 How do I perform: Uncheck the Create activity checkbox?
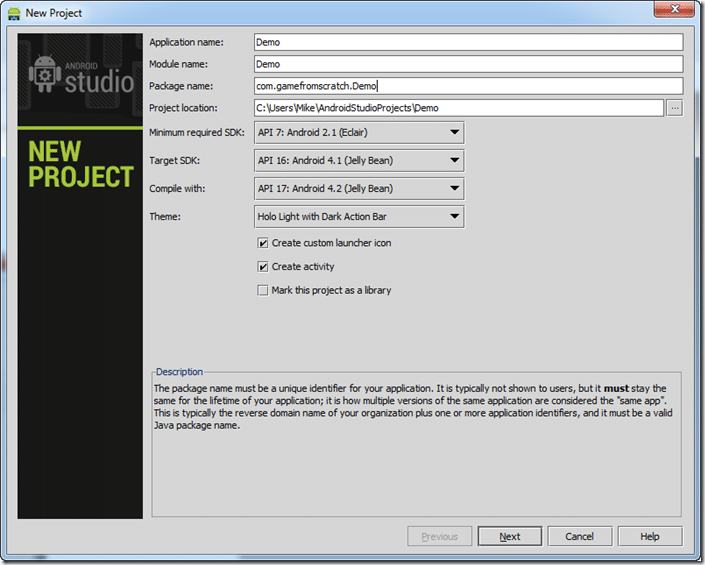tap(263, 267)
